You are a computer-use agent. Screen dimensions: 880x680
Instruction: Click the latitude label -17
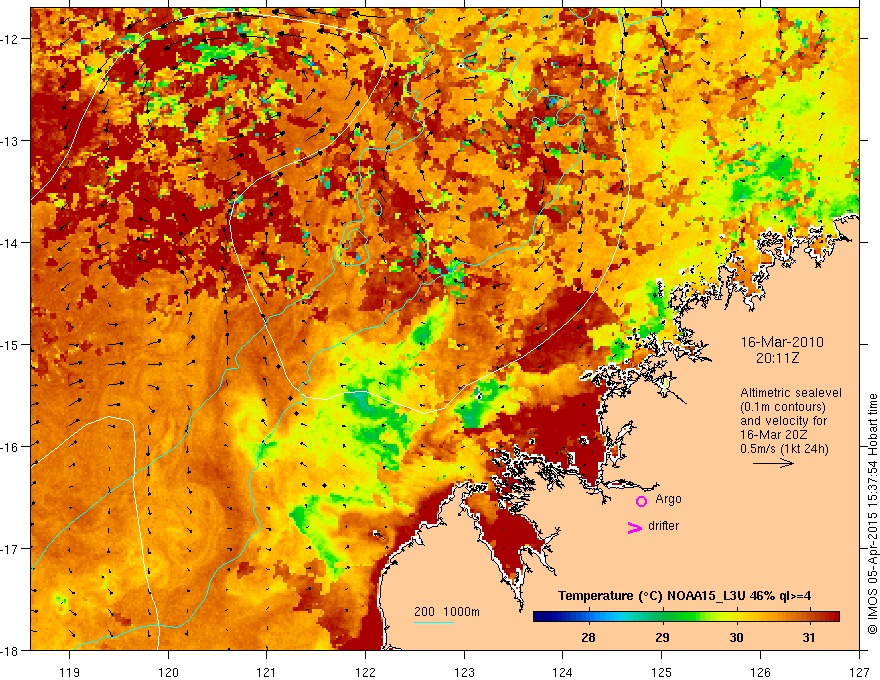click(10, 549)
